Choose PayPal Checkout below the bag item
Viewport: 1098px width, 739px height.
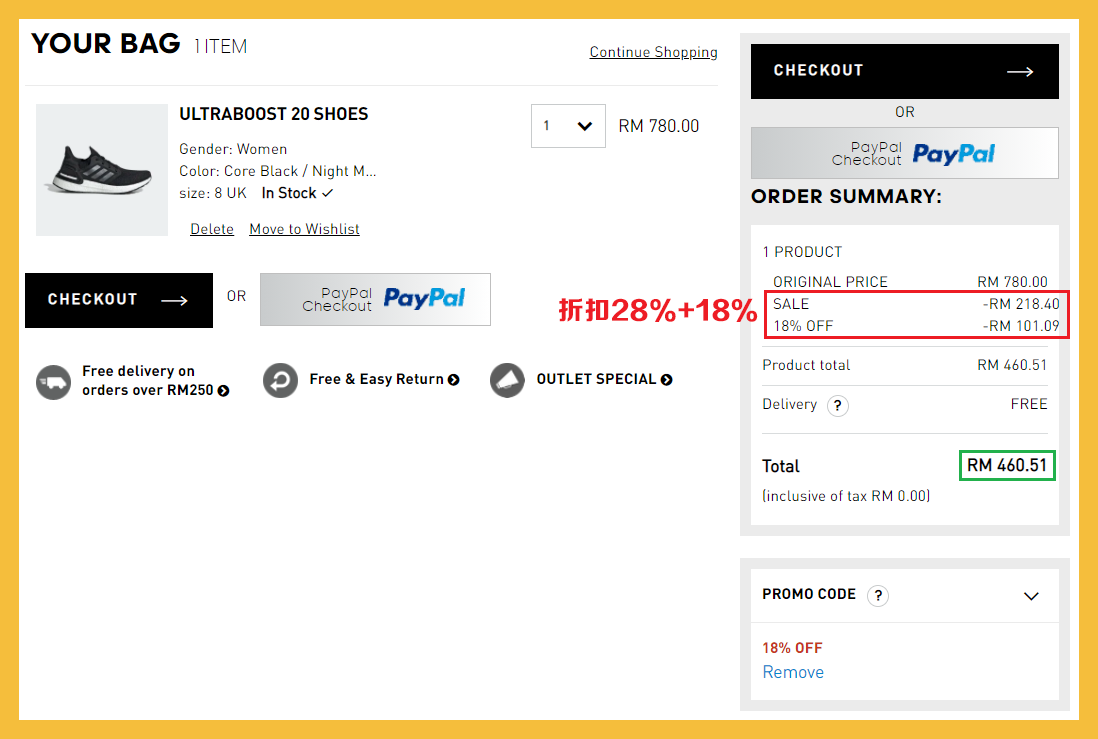(375, 299)
